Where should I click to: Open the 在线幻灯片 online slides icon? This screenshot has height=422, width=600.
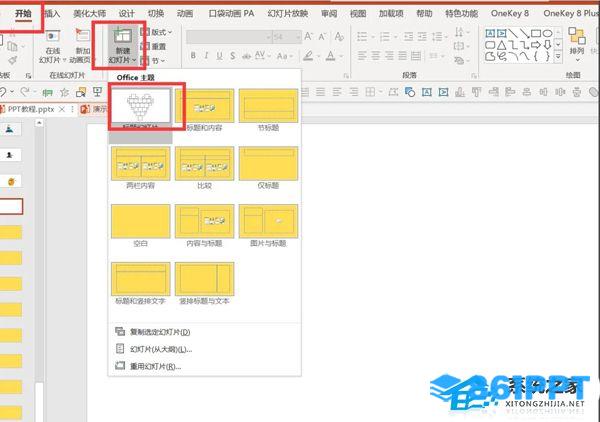click(x=53, y=37)
